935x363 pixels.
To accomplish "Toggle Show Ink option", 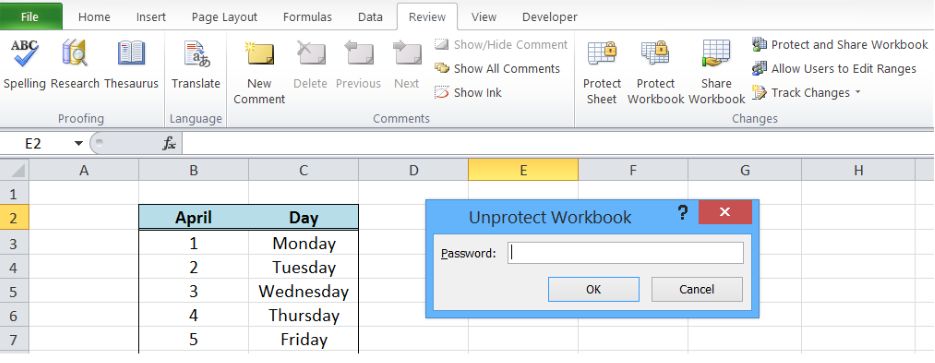I will pos(468,92).
